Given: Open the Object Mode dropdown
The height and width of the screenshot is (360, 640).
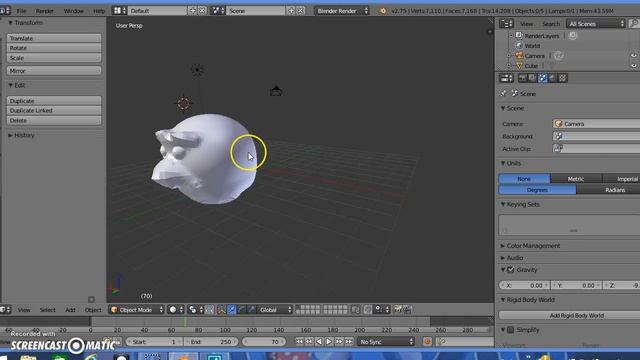Looking at the screenshot, I should click(136, 310).
